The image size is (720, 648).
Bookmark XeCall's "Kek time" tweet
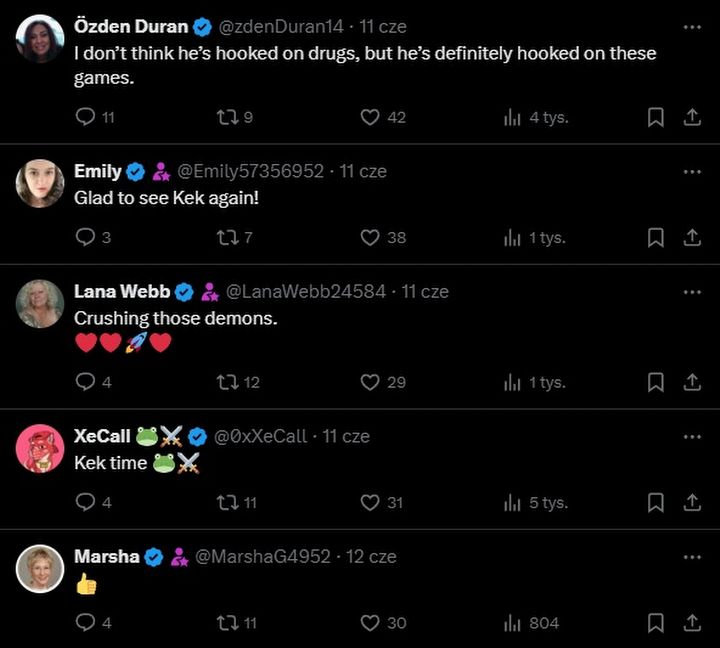[x=656, y=503]
